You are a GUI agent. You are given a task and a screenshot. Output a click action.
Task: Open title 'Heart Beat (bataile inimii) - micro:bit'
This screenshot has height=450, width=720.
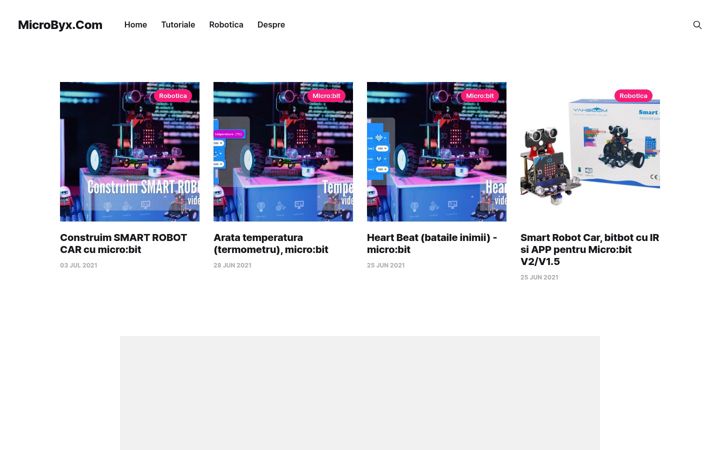(432, 243)
